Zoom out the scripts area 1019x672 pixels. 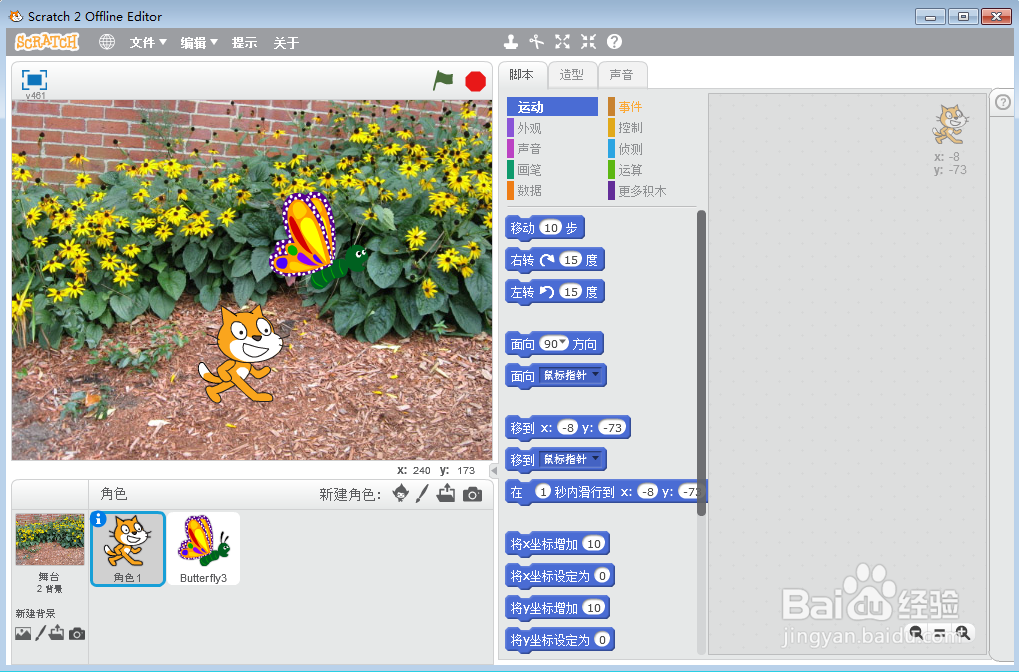[916, 632]
